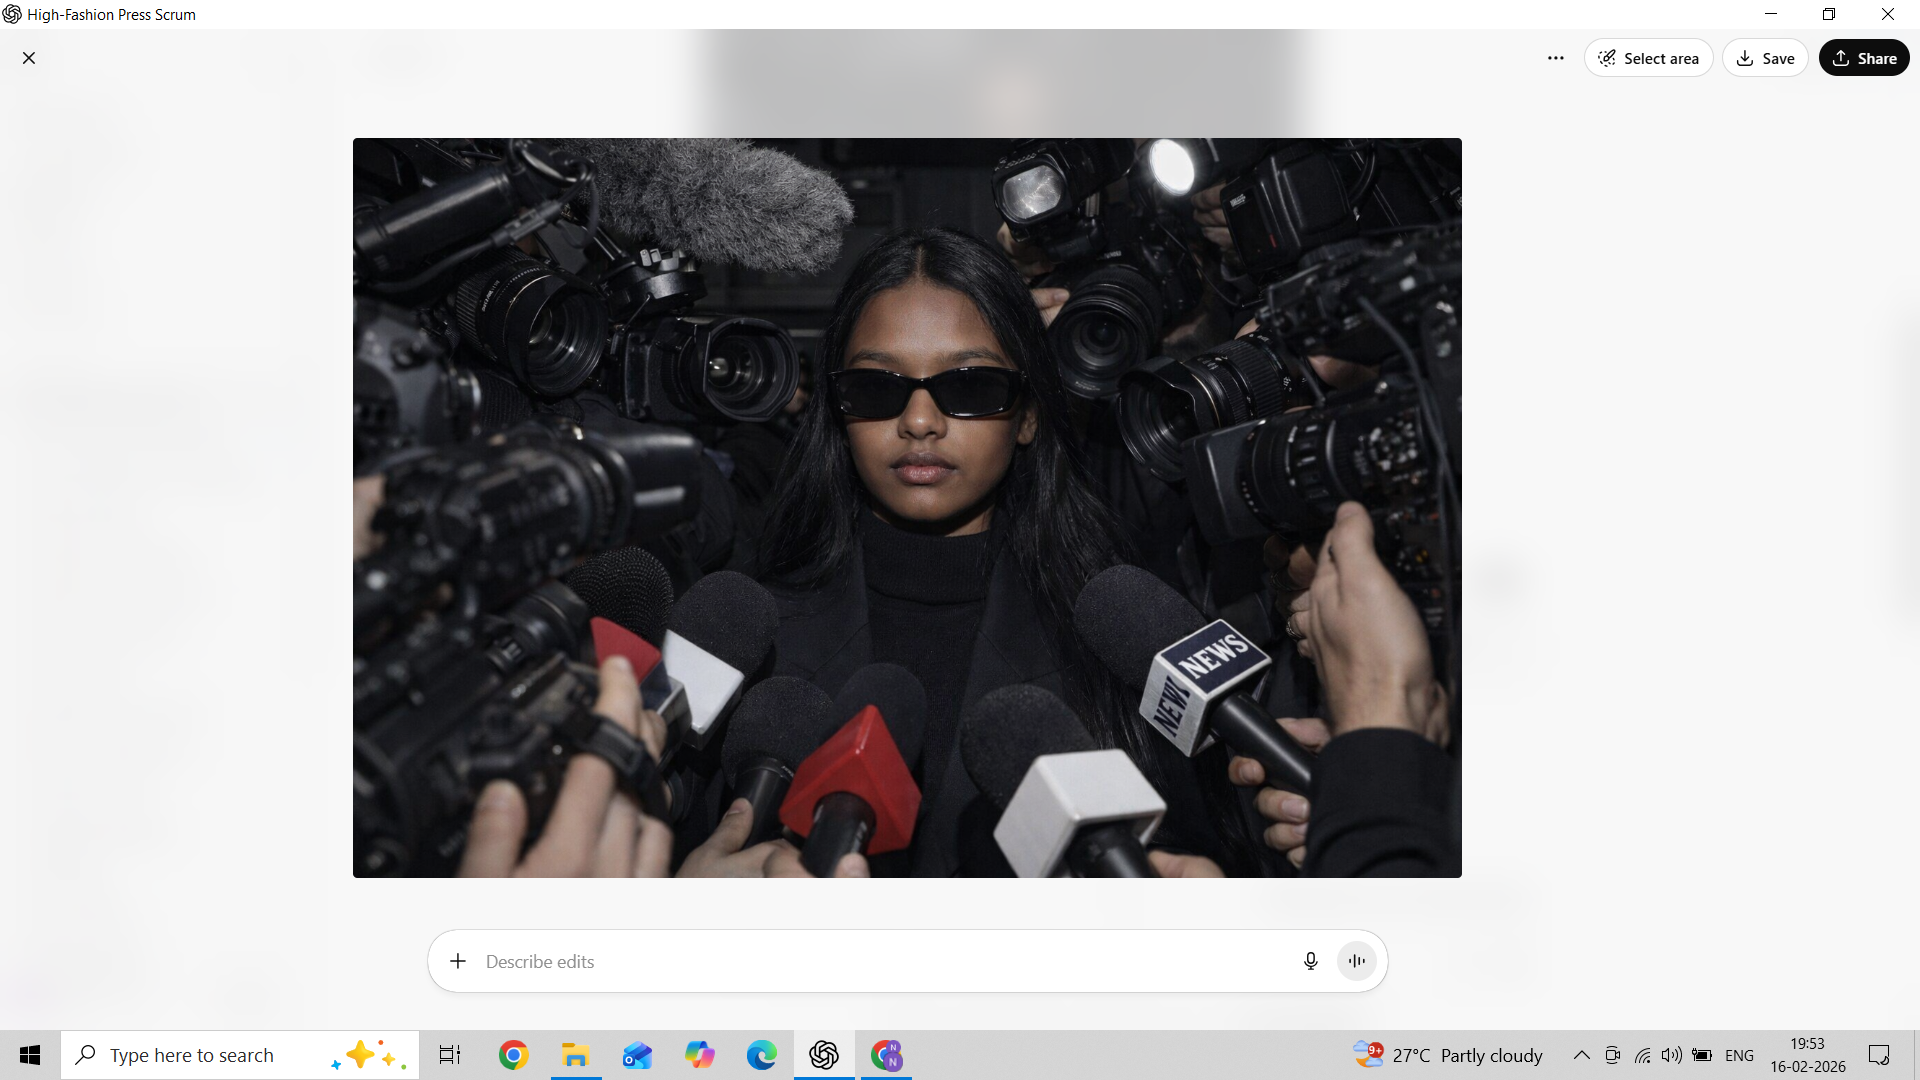Launch Google Chrome from taskbar
This screenshot has height=1080, width=1920.
(x=513, y=1055)
